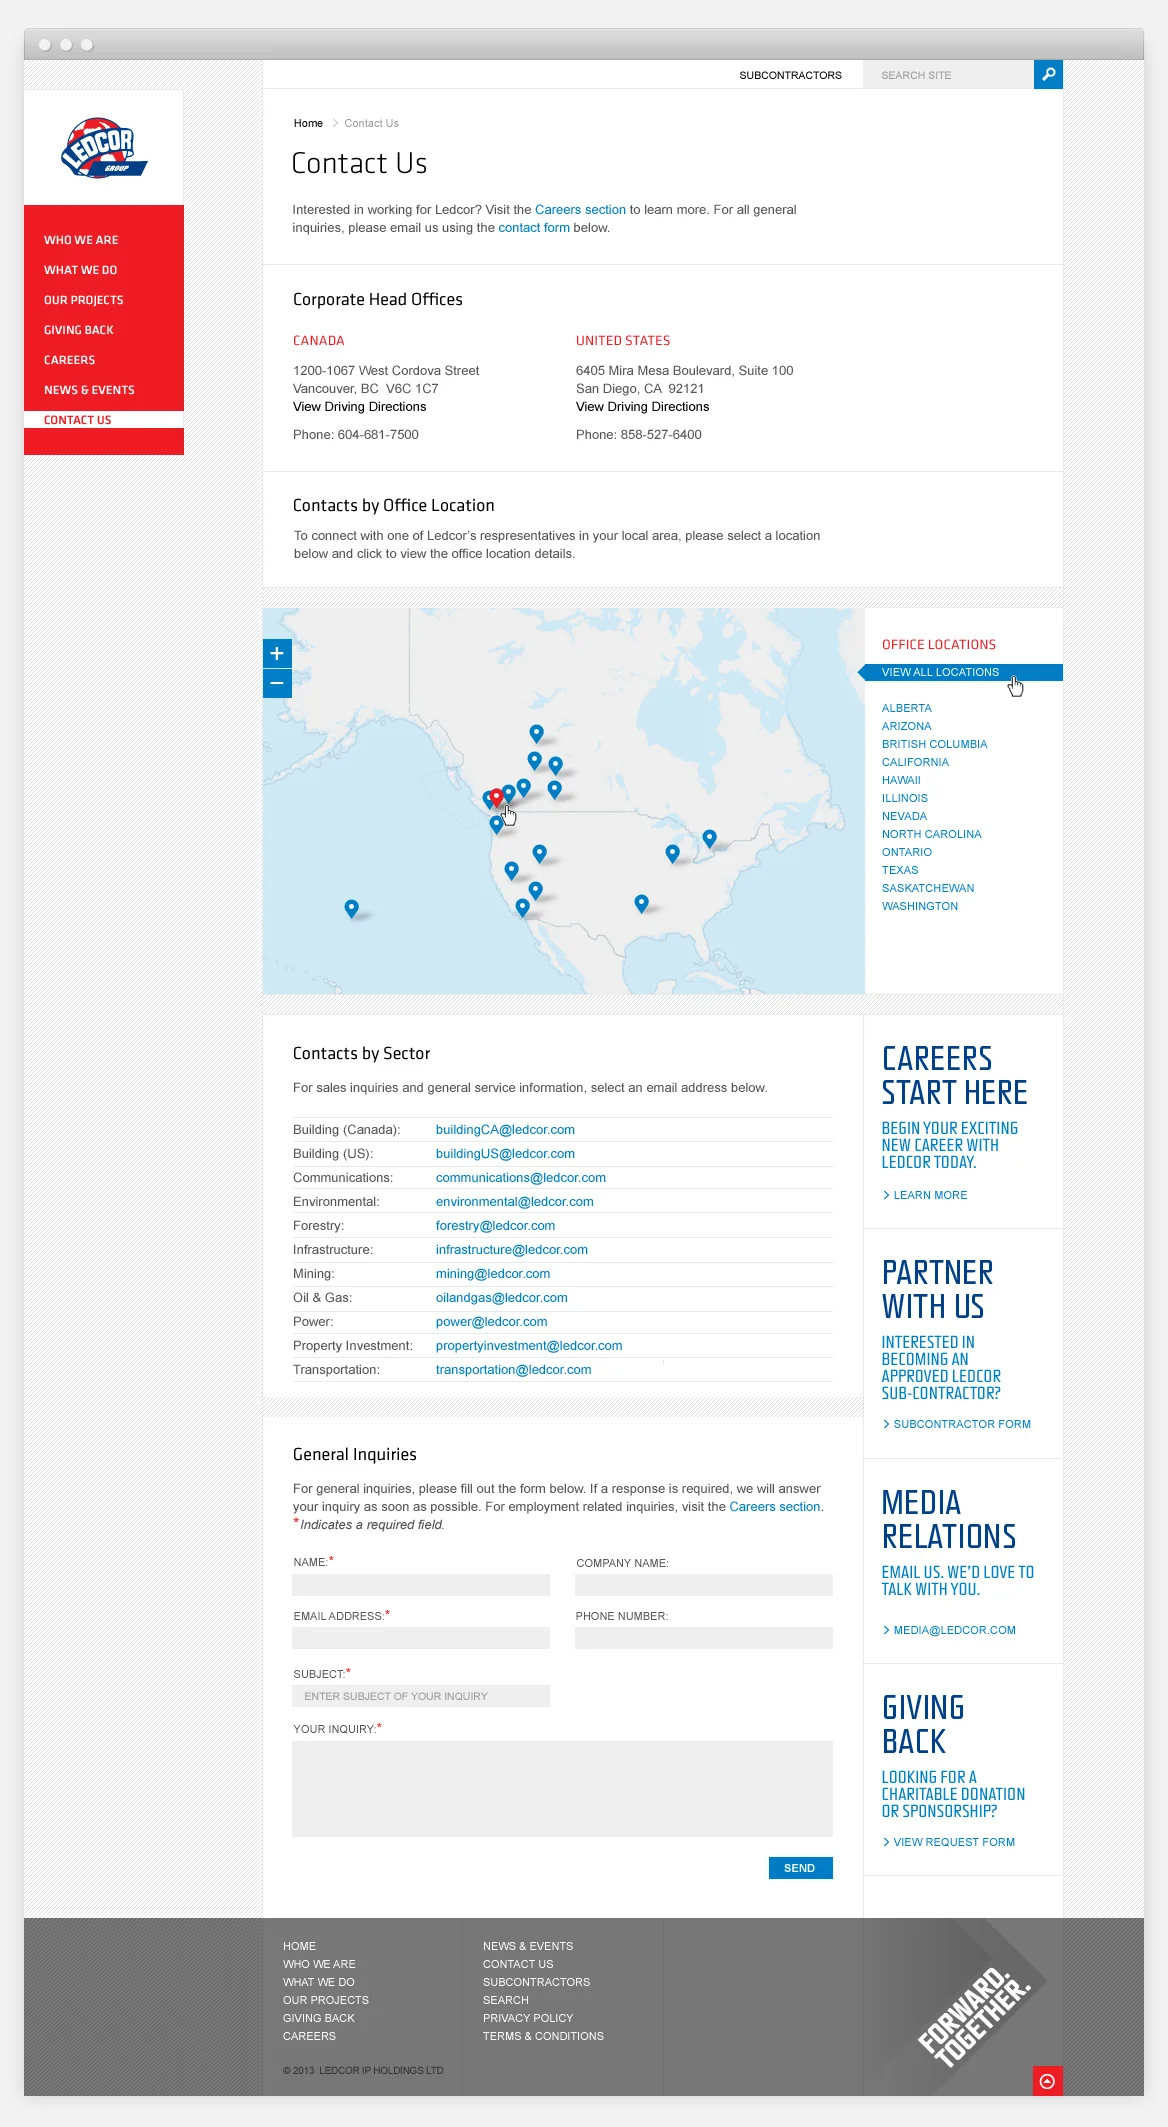Viewport: 1168px width, 2127px height.
Task: Click the Texas map pin
Action: click(641, 903)
